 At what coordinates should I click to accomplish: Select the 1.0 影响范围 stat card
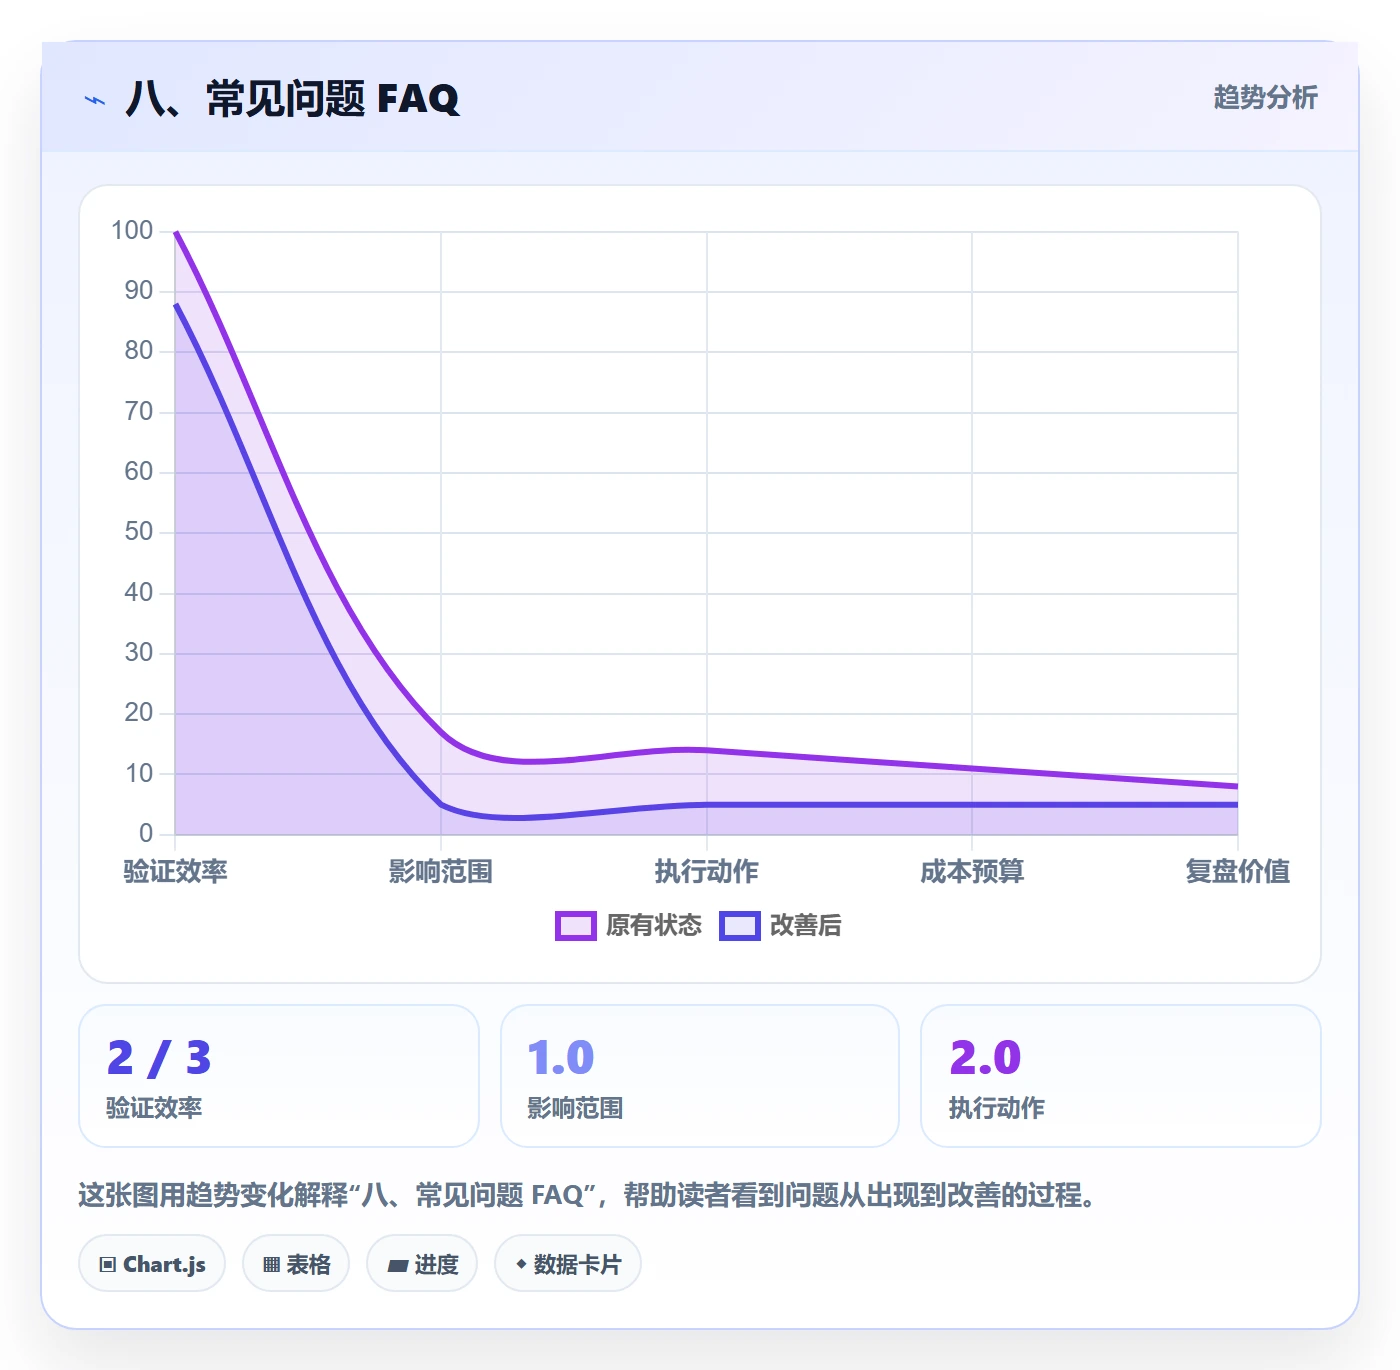coord(700,1076)
